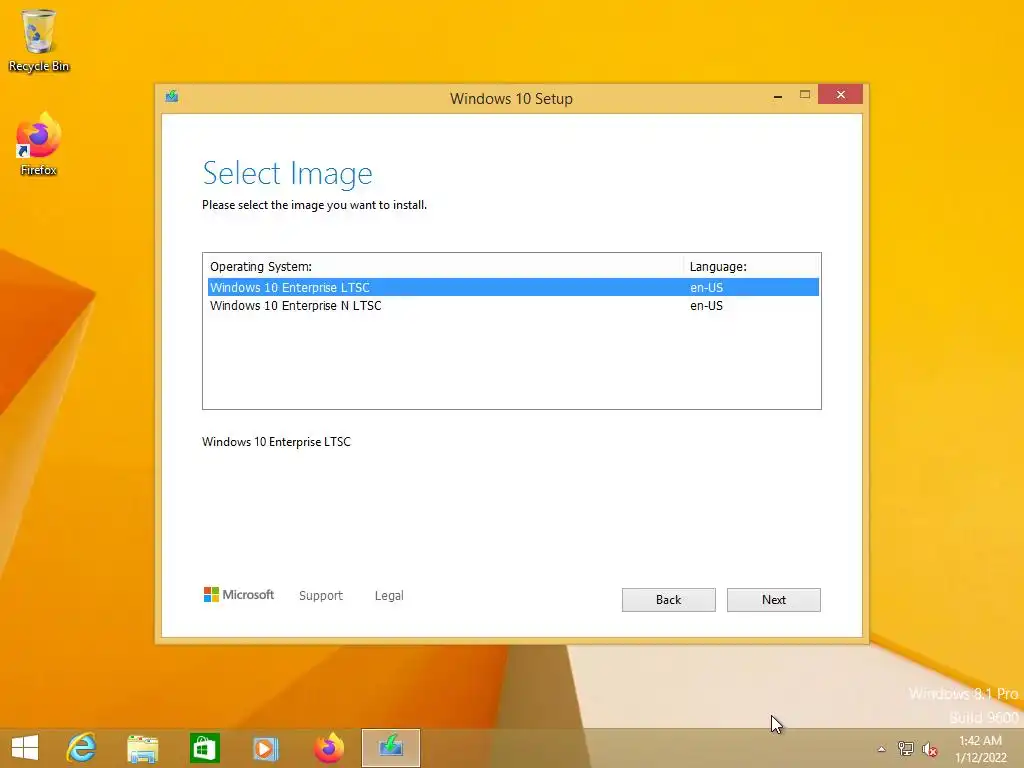Click en-US language of Enterprise N LTSC row
1024x768 pixels.
pos(706,306)
